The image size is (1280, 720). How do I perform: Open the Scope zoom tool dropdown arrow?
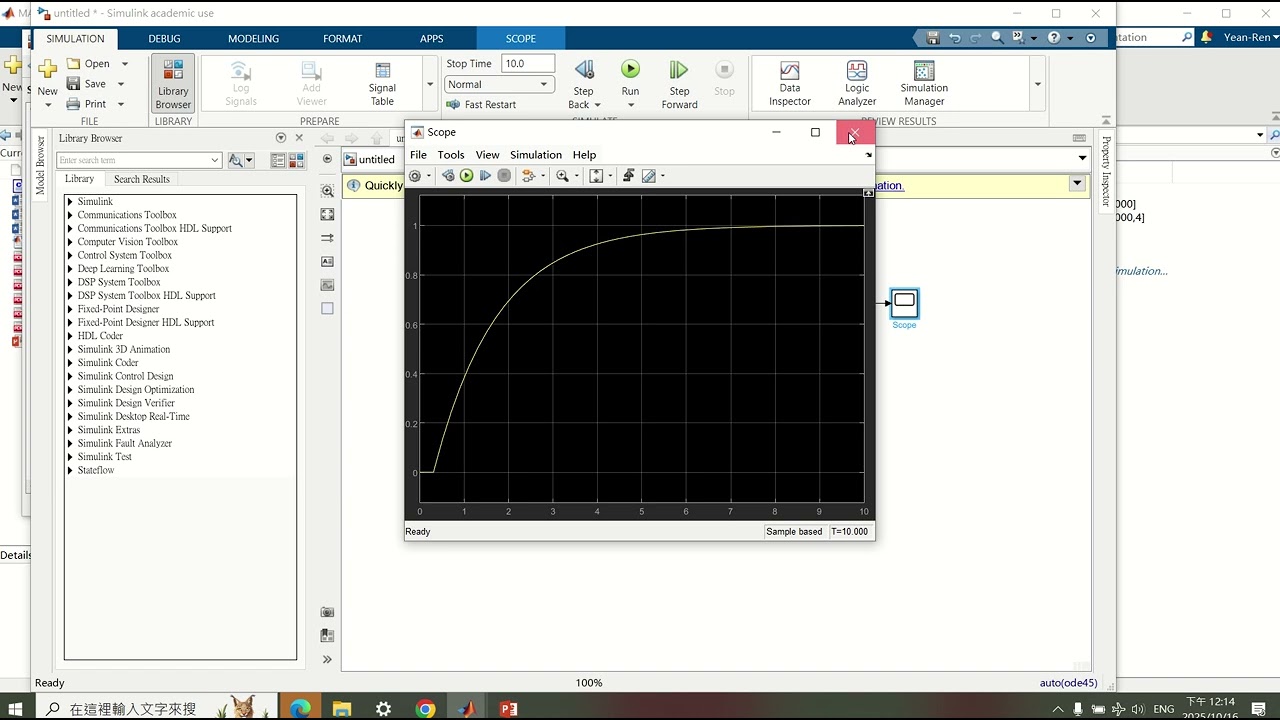tap(576, 176)
